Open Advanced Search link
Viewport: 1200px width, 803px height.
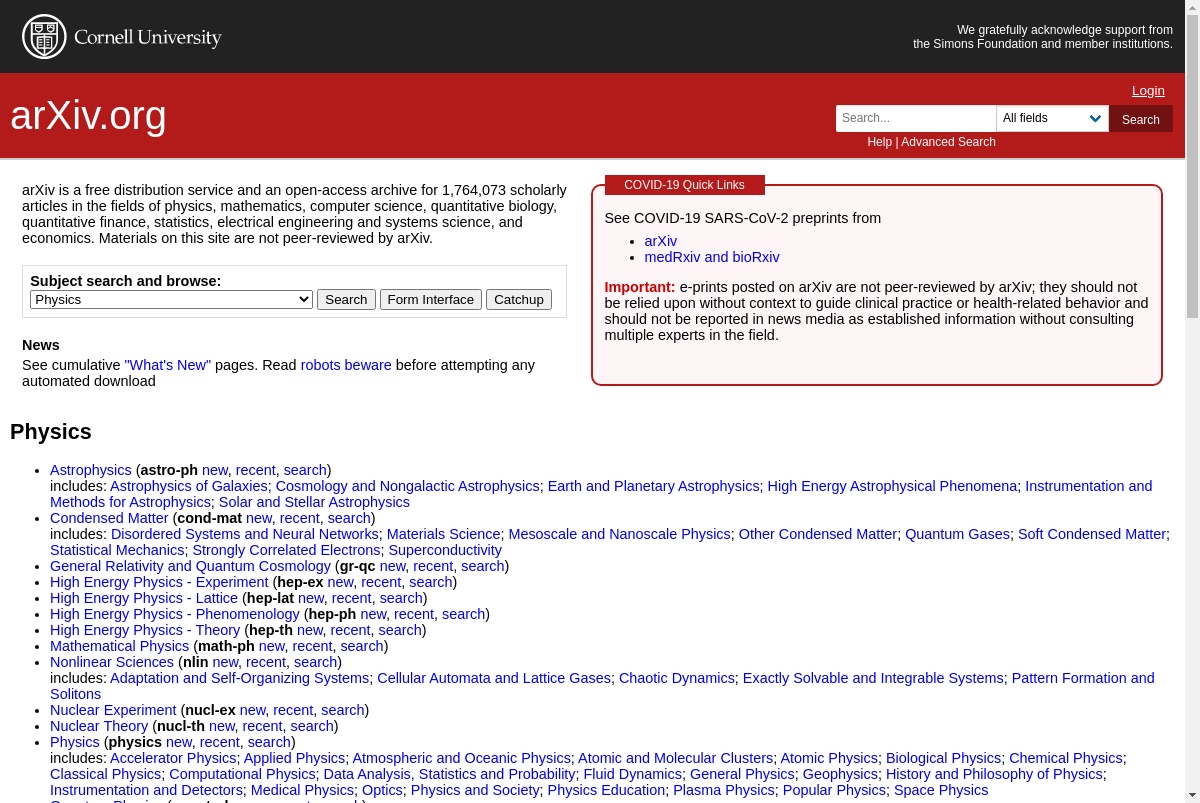(x=948, y=142)
